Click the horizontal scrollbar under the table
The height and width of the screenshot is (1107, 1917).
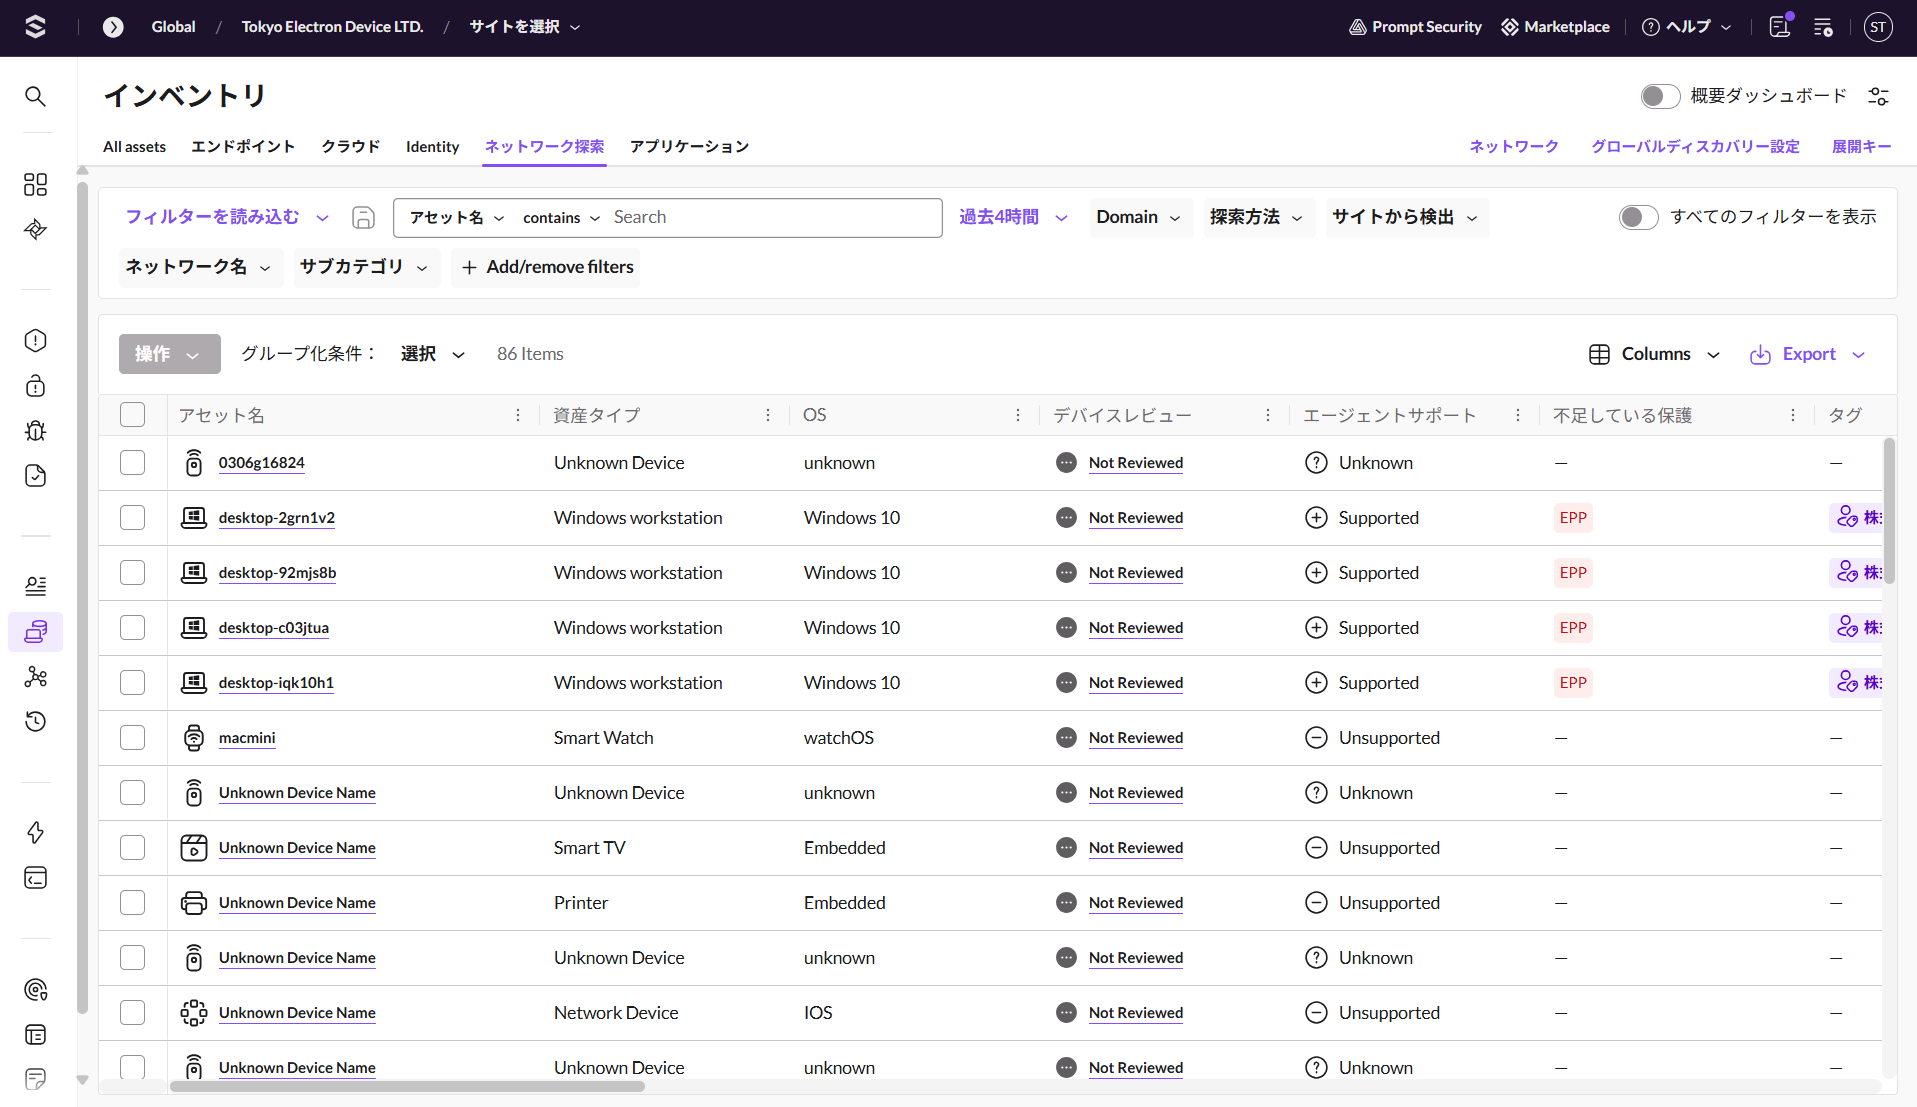tap(407, 1086)
